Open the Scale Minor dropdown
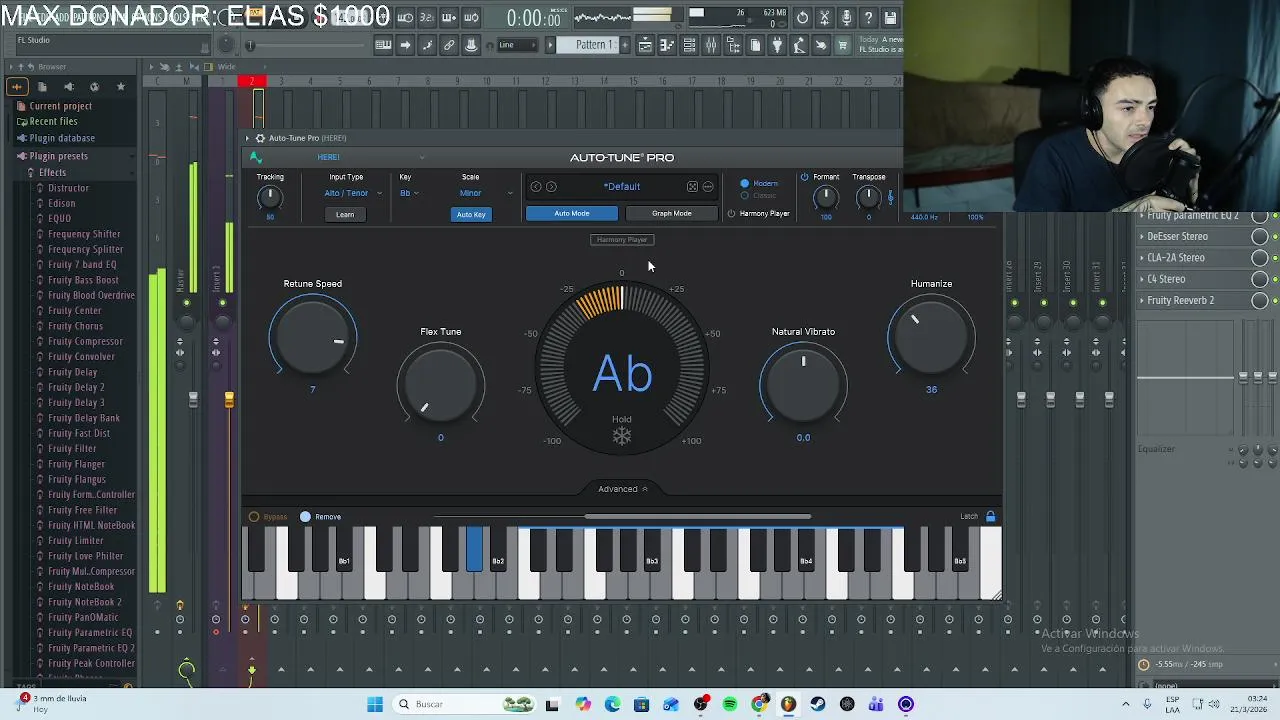Image resolution: width=1280 pixels, height=720 pixels. point(486,193)
